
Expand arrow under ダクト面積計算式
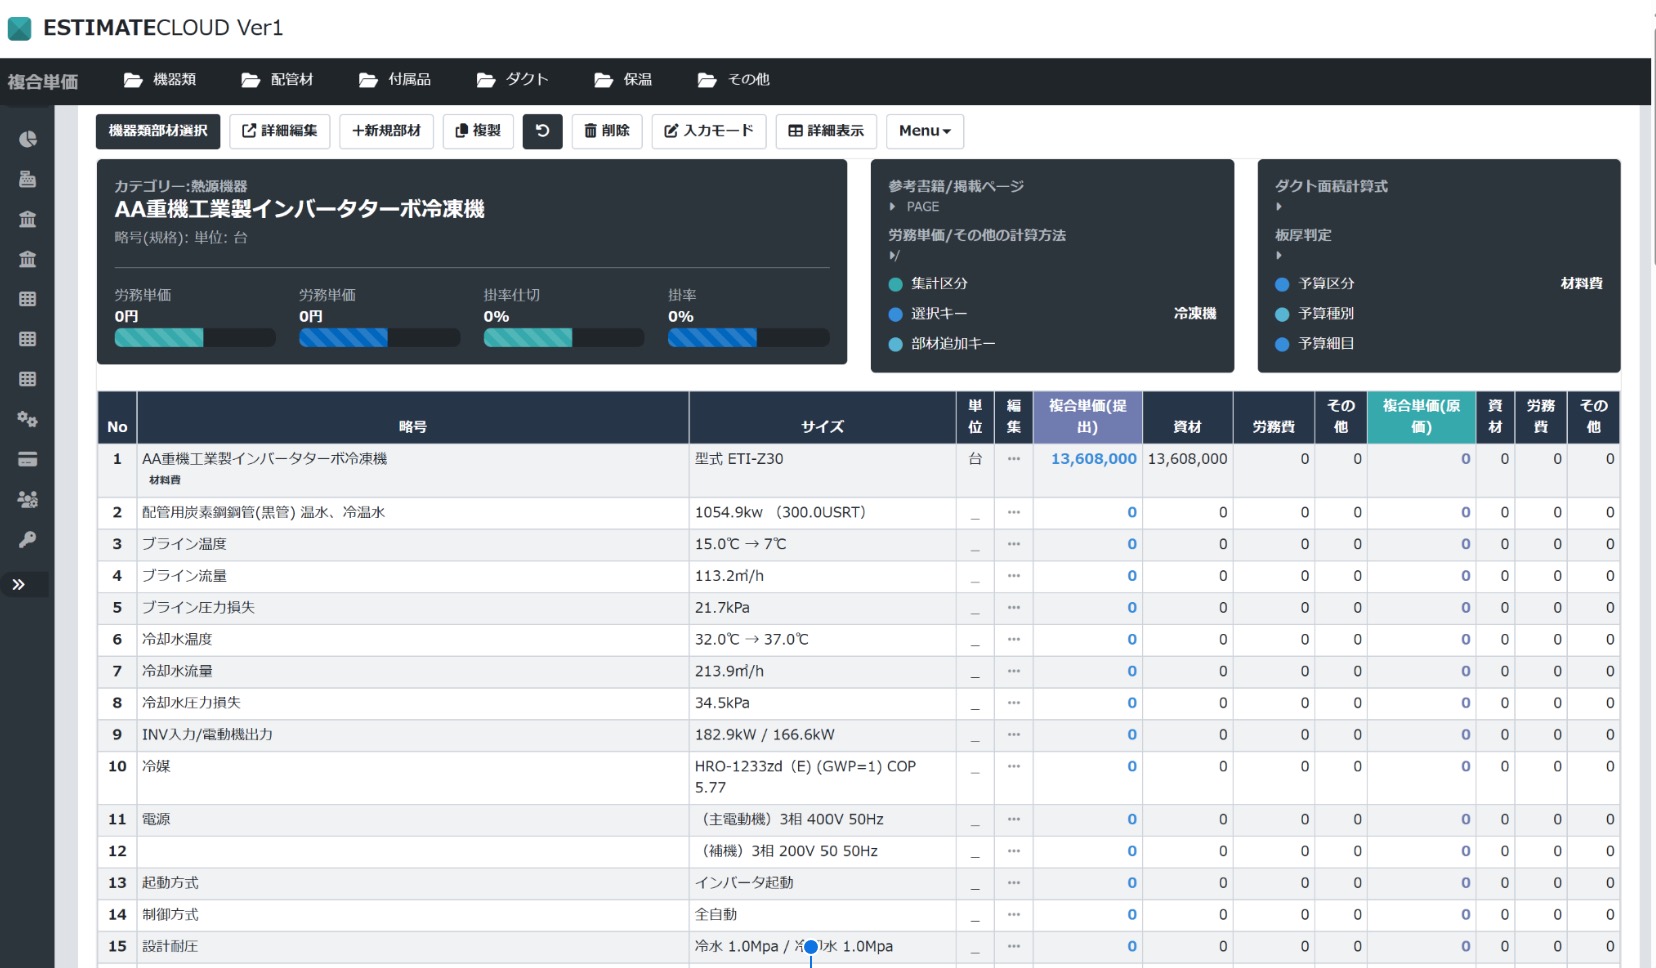pos(1279,207)
